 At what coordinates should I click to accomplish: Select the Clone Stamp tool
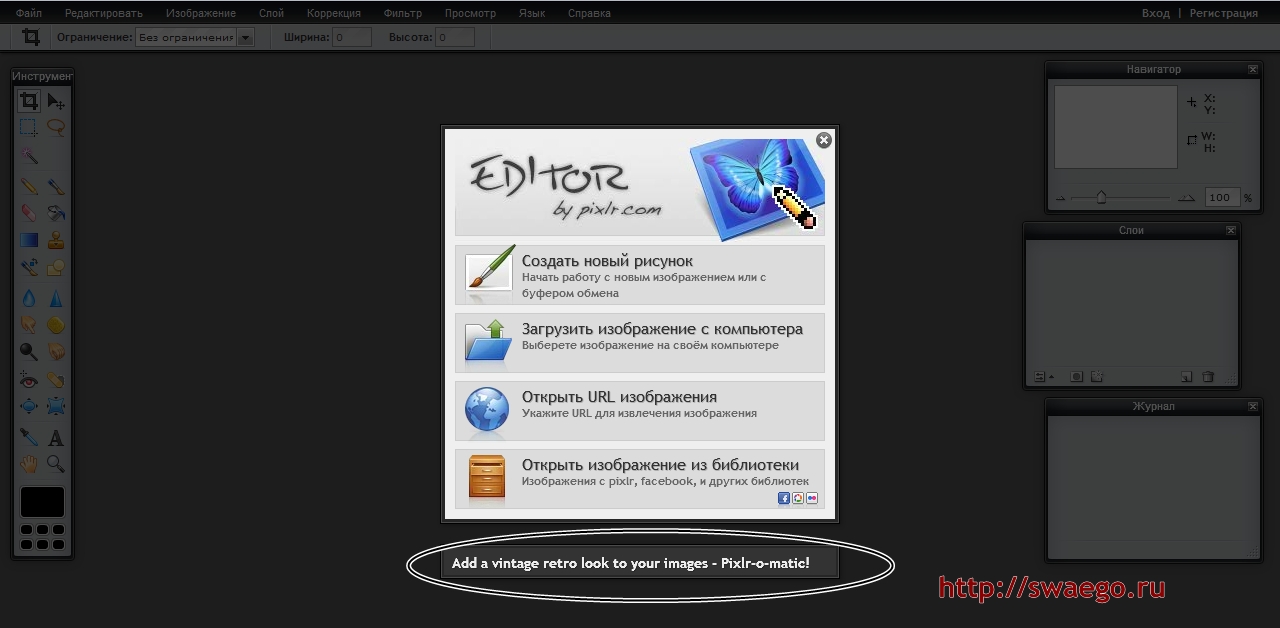pos(56,240)
